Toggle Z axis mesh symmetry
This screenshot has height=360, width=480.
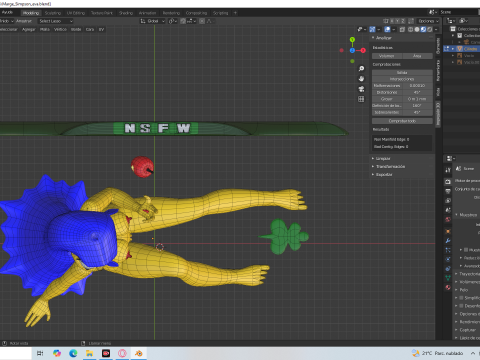tap(403, 21)
